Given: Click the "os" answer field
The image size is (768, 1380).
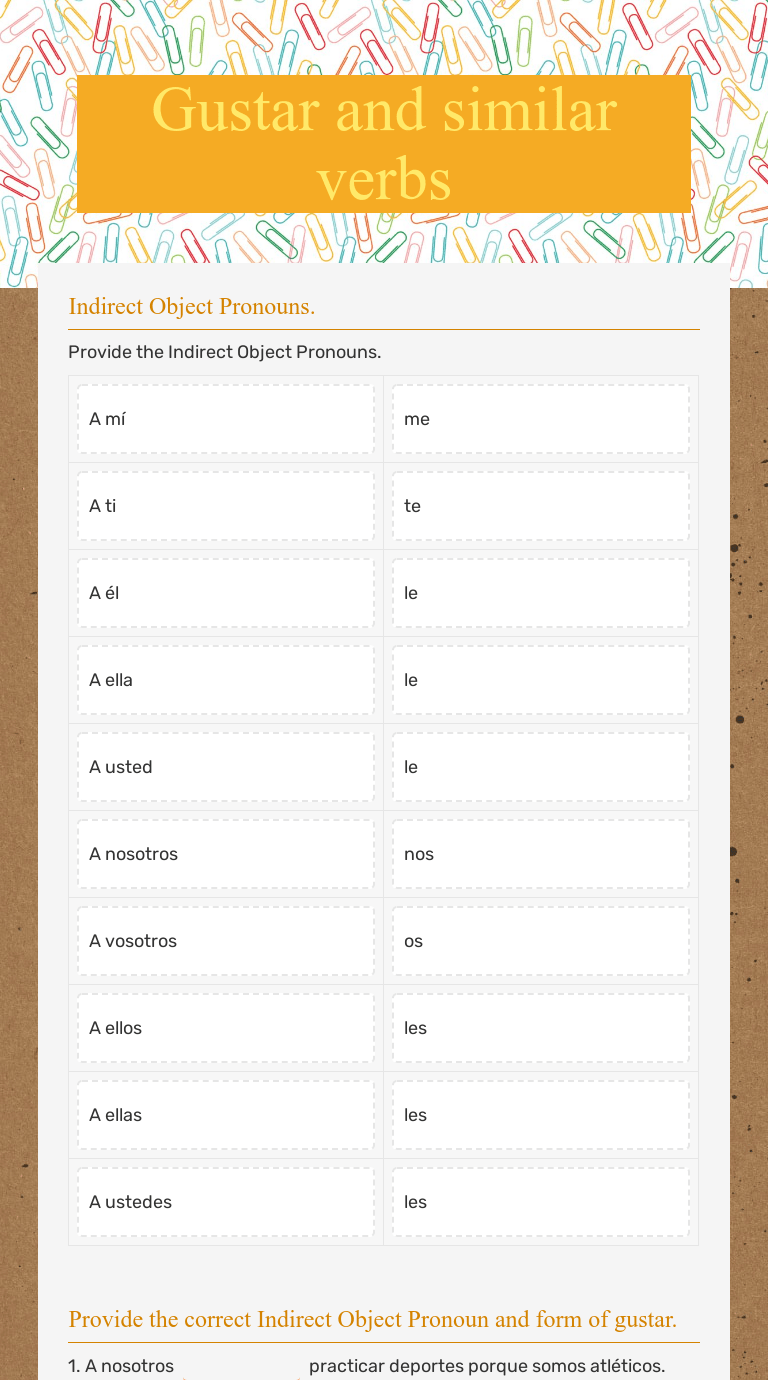Looking at the screenshot, I should click(540, 941).
